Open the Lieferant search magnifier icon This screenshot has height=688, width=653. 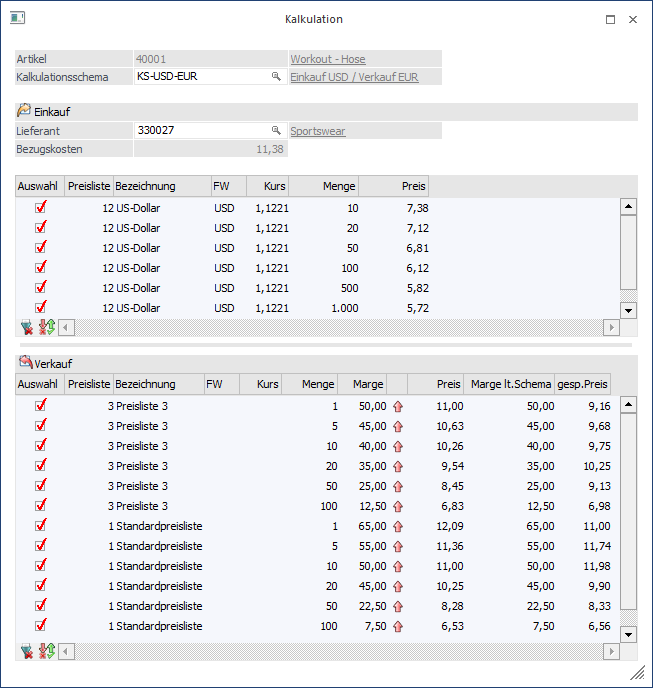(x=276, y=130)
